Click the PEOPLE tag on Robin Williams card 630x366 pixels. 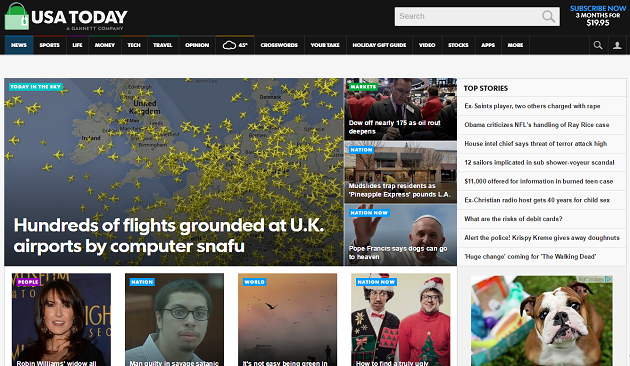pyautogui.click(x=28, y=282)
